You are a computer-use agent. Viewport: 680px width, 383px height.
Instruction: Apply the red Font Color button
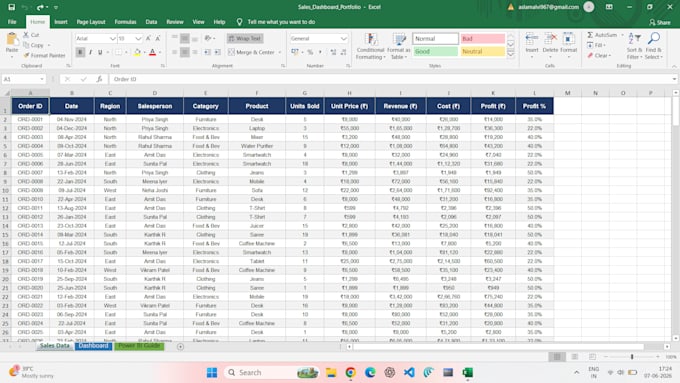(x=152, y=52)
